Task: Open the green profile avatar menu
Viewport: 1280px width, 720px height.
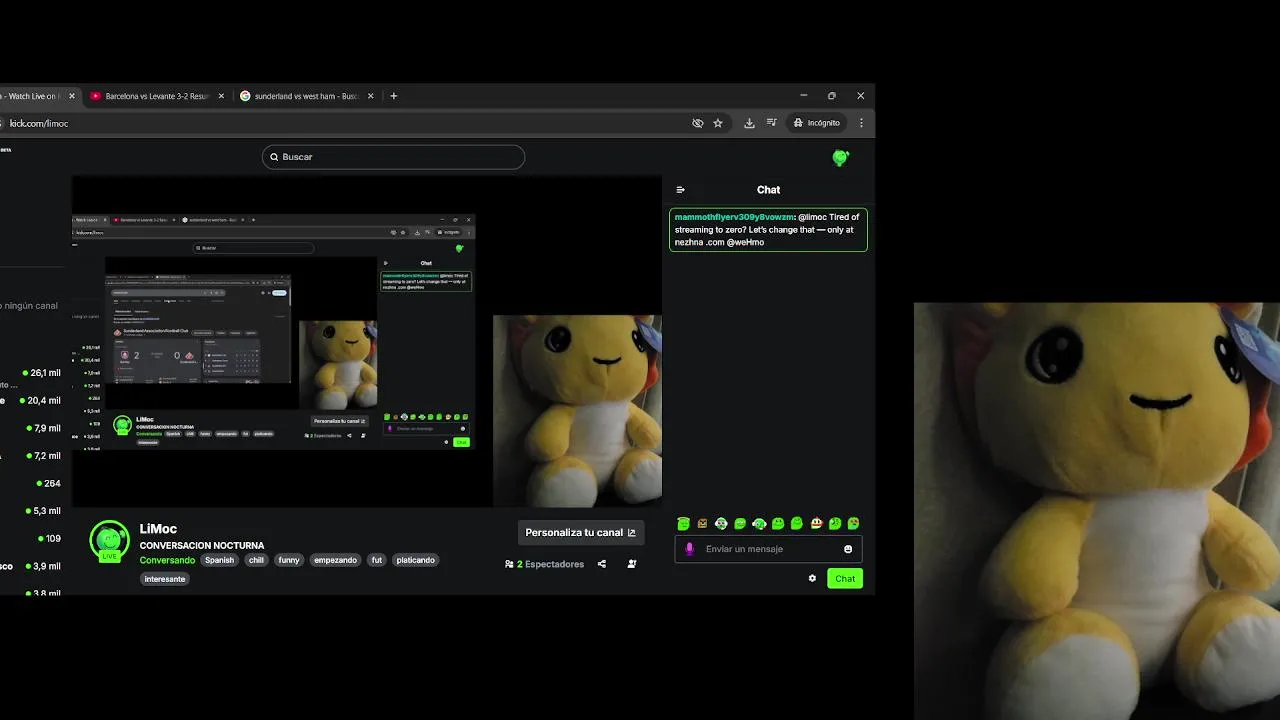Action: [840, 157]
